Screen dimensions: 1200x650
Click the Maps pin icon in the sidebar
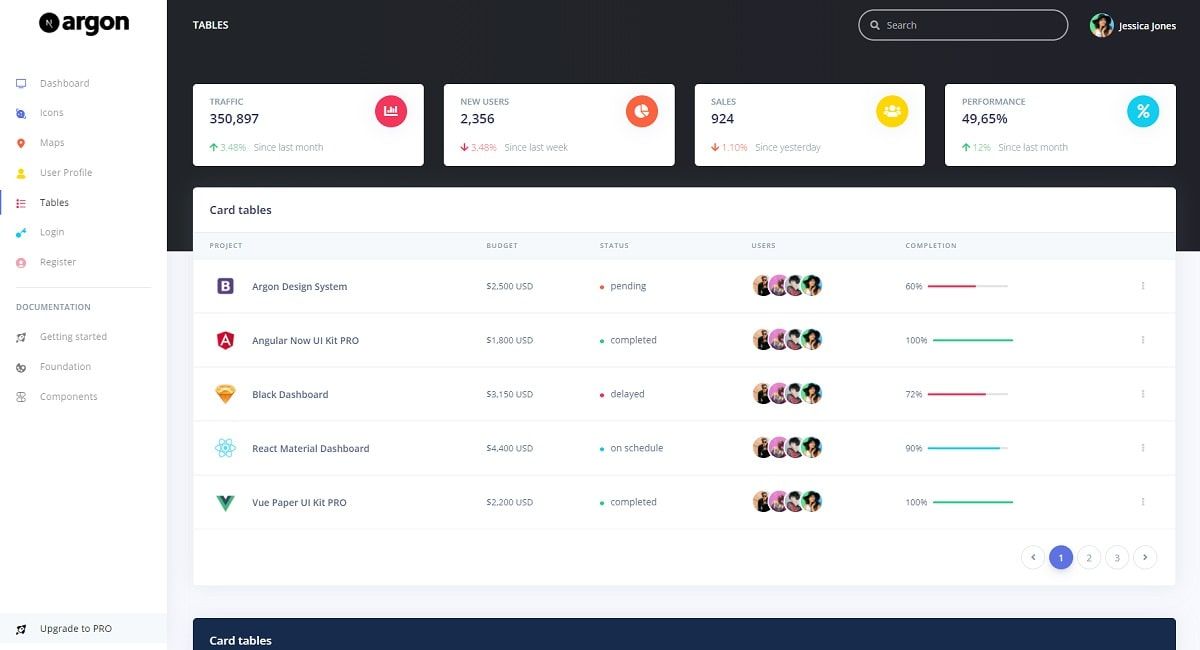point(21,142)
